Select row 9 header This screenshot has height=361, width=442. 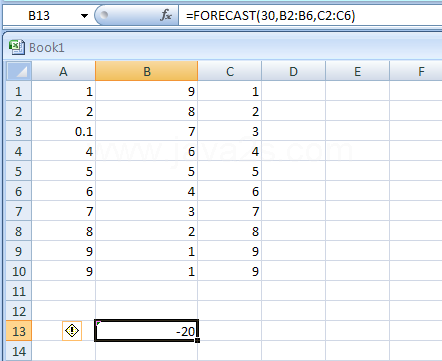pyautogui.click(x=19, y=251)
